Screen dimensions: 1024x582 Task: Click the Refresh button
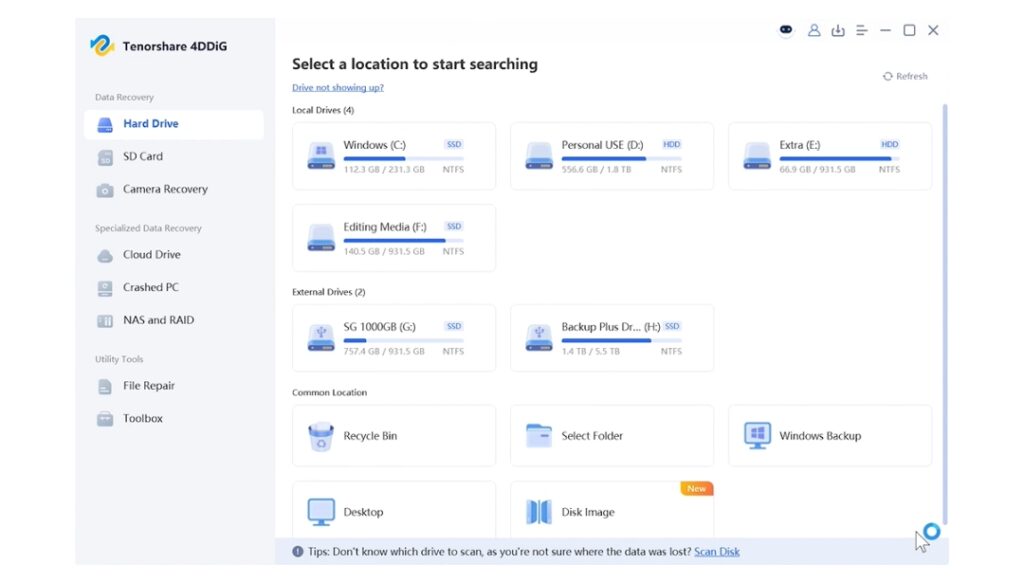click(905, 76)
